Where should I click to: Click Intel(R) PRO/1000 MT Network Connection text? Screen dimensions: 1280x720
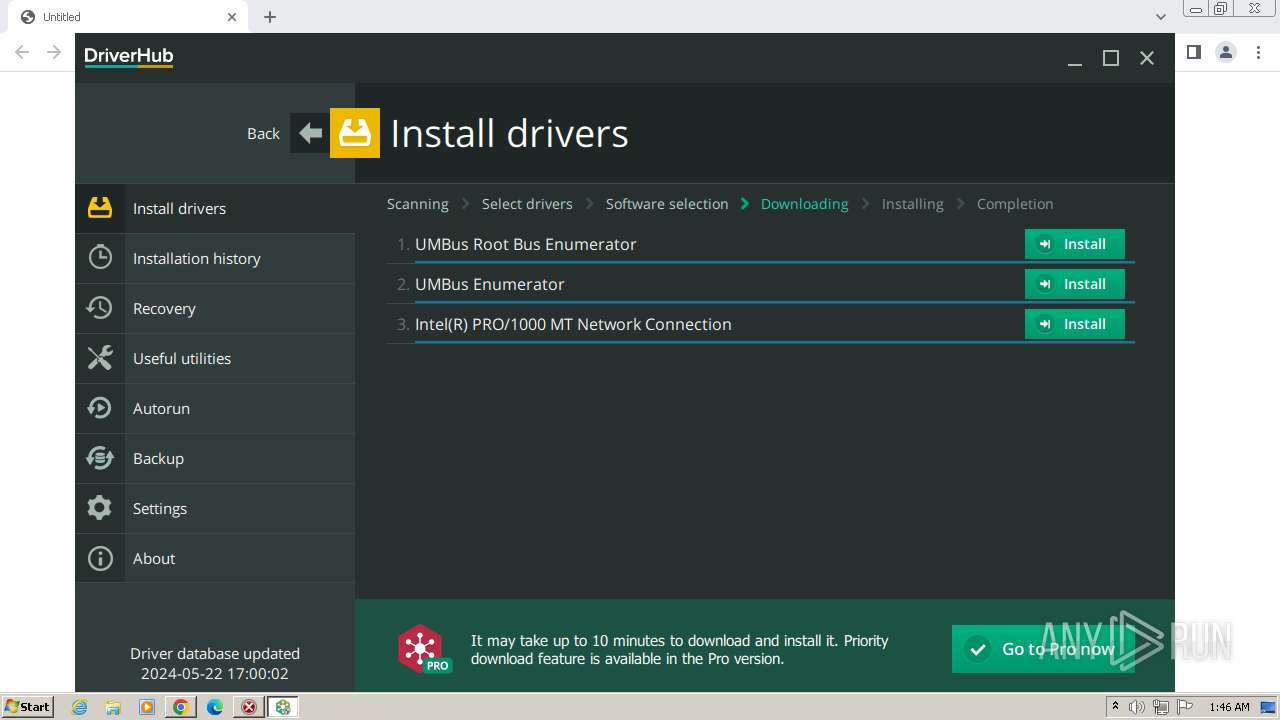click(x=573, y=324)
